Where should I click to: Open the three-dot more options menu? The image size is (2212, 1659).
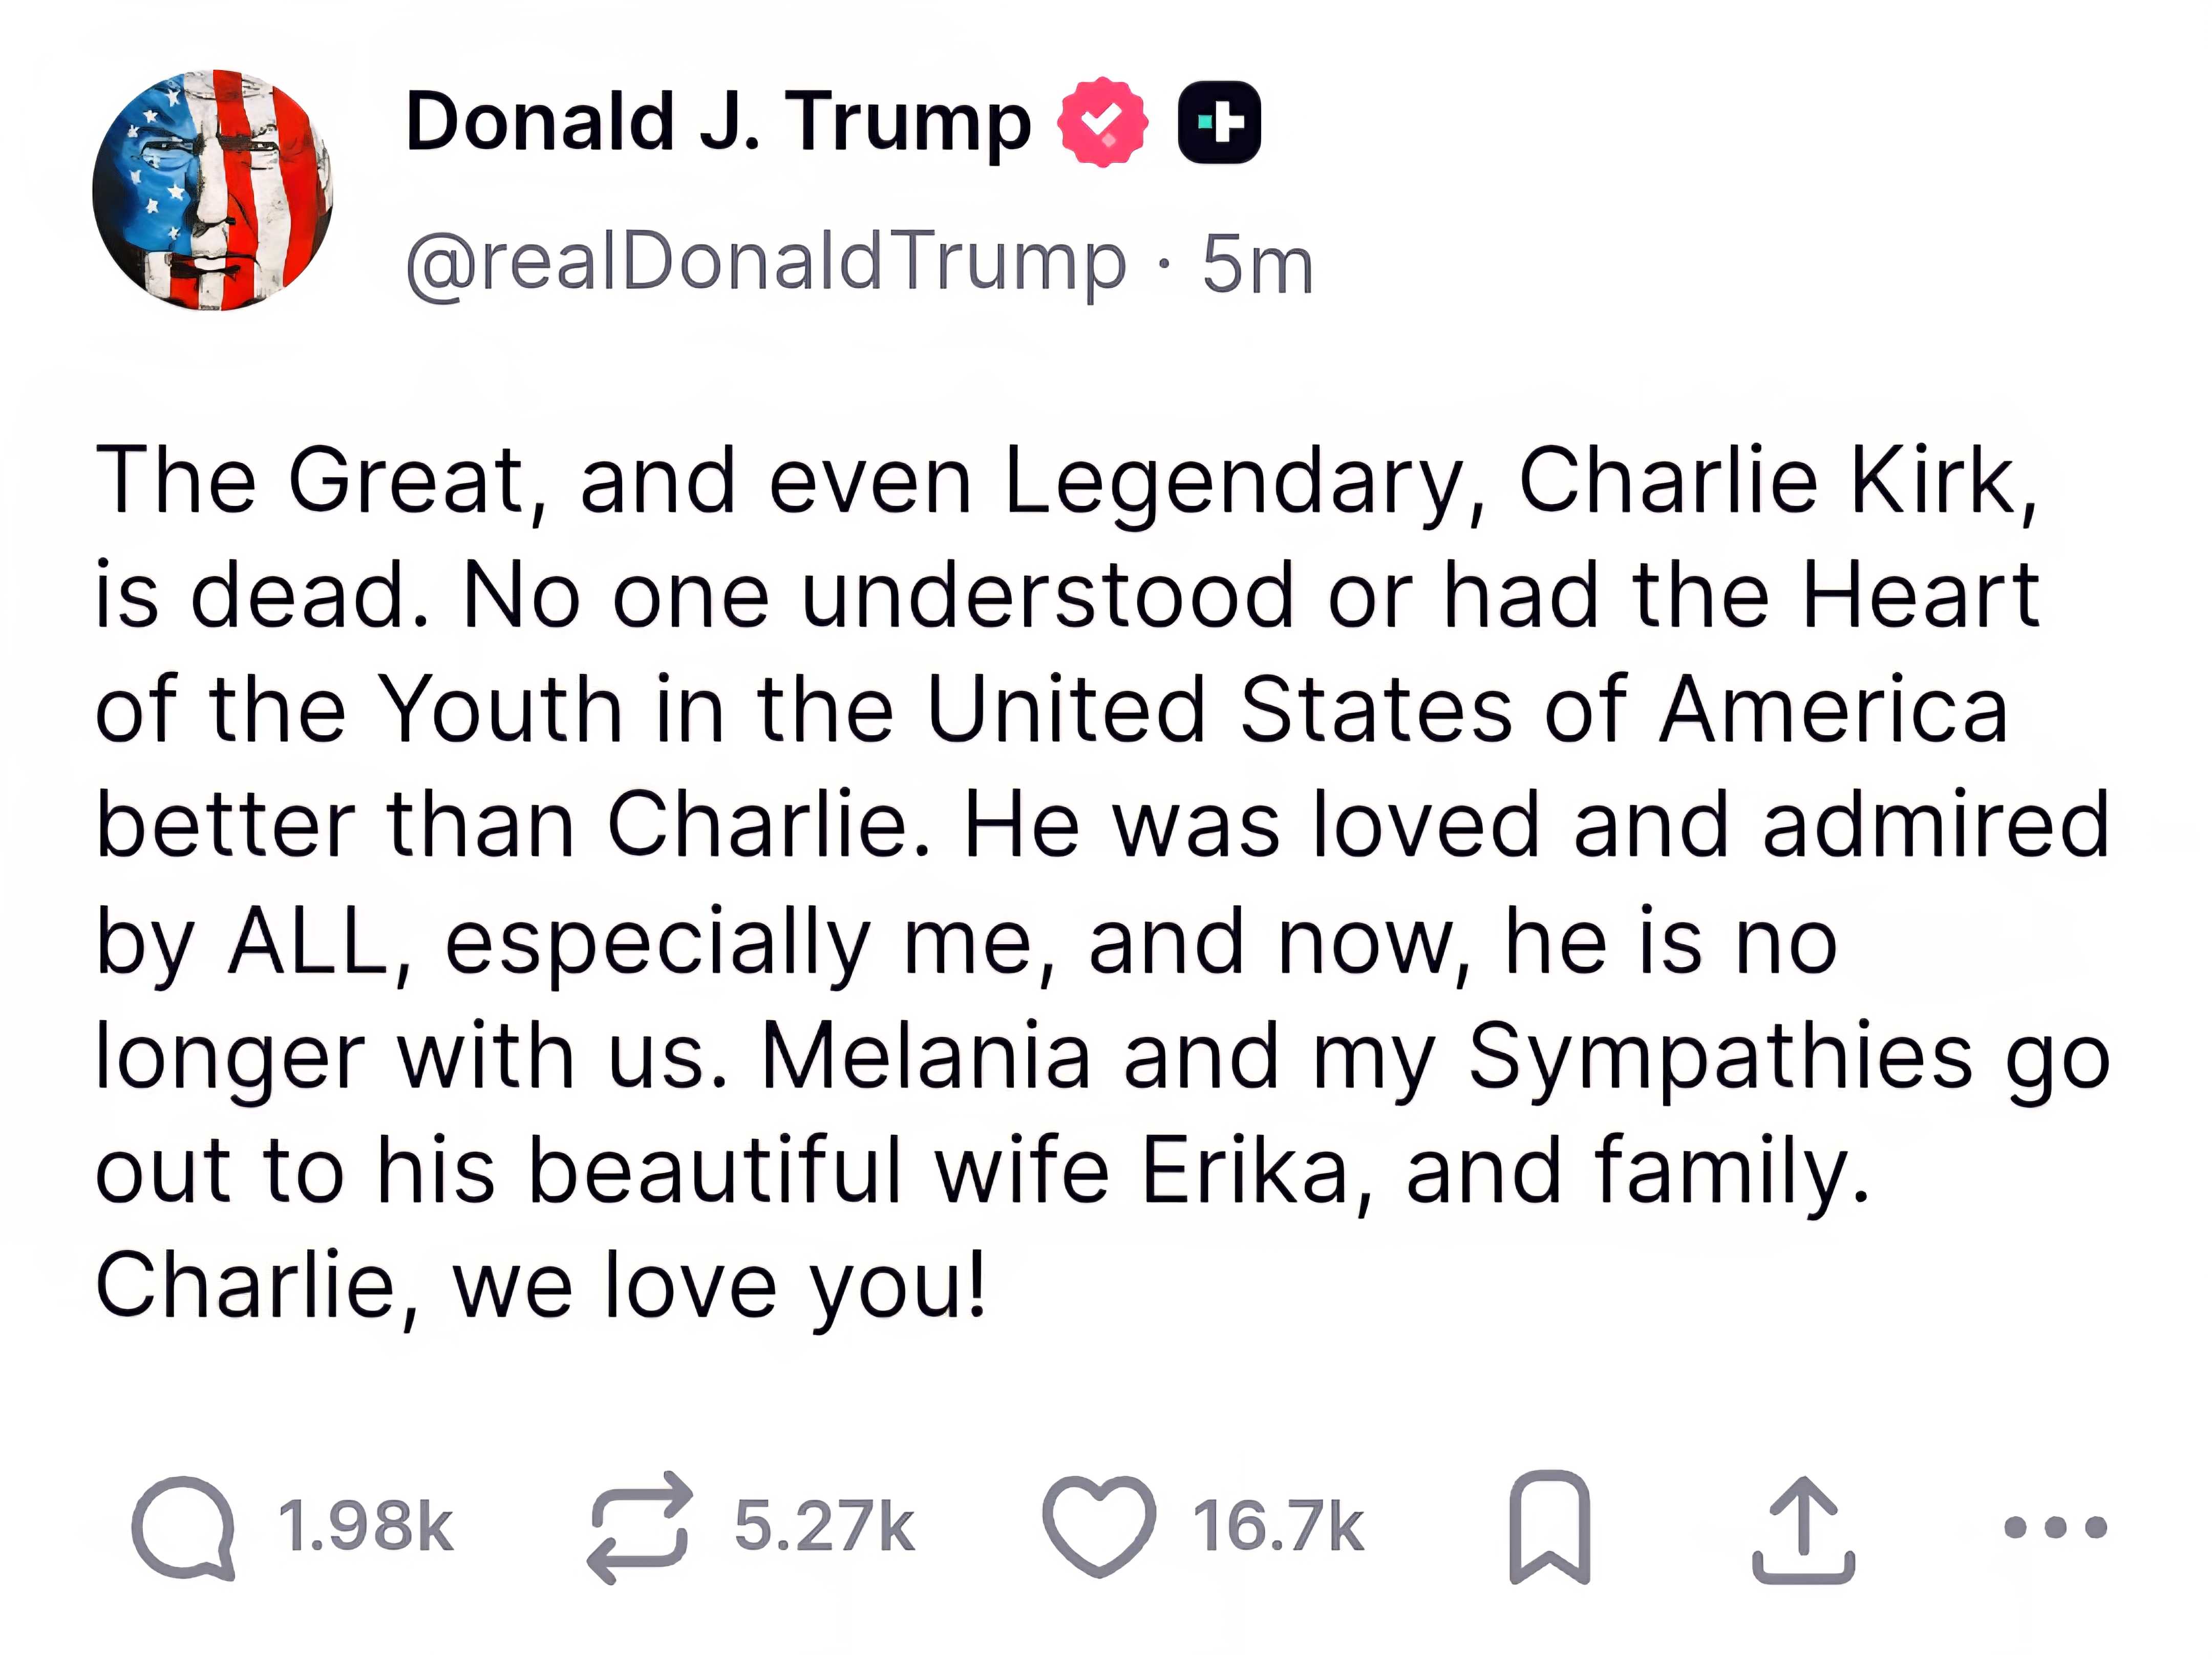2055,1527
